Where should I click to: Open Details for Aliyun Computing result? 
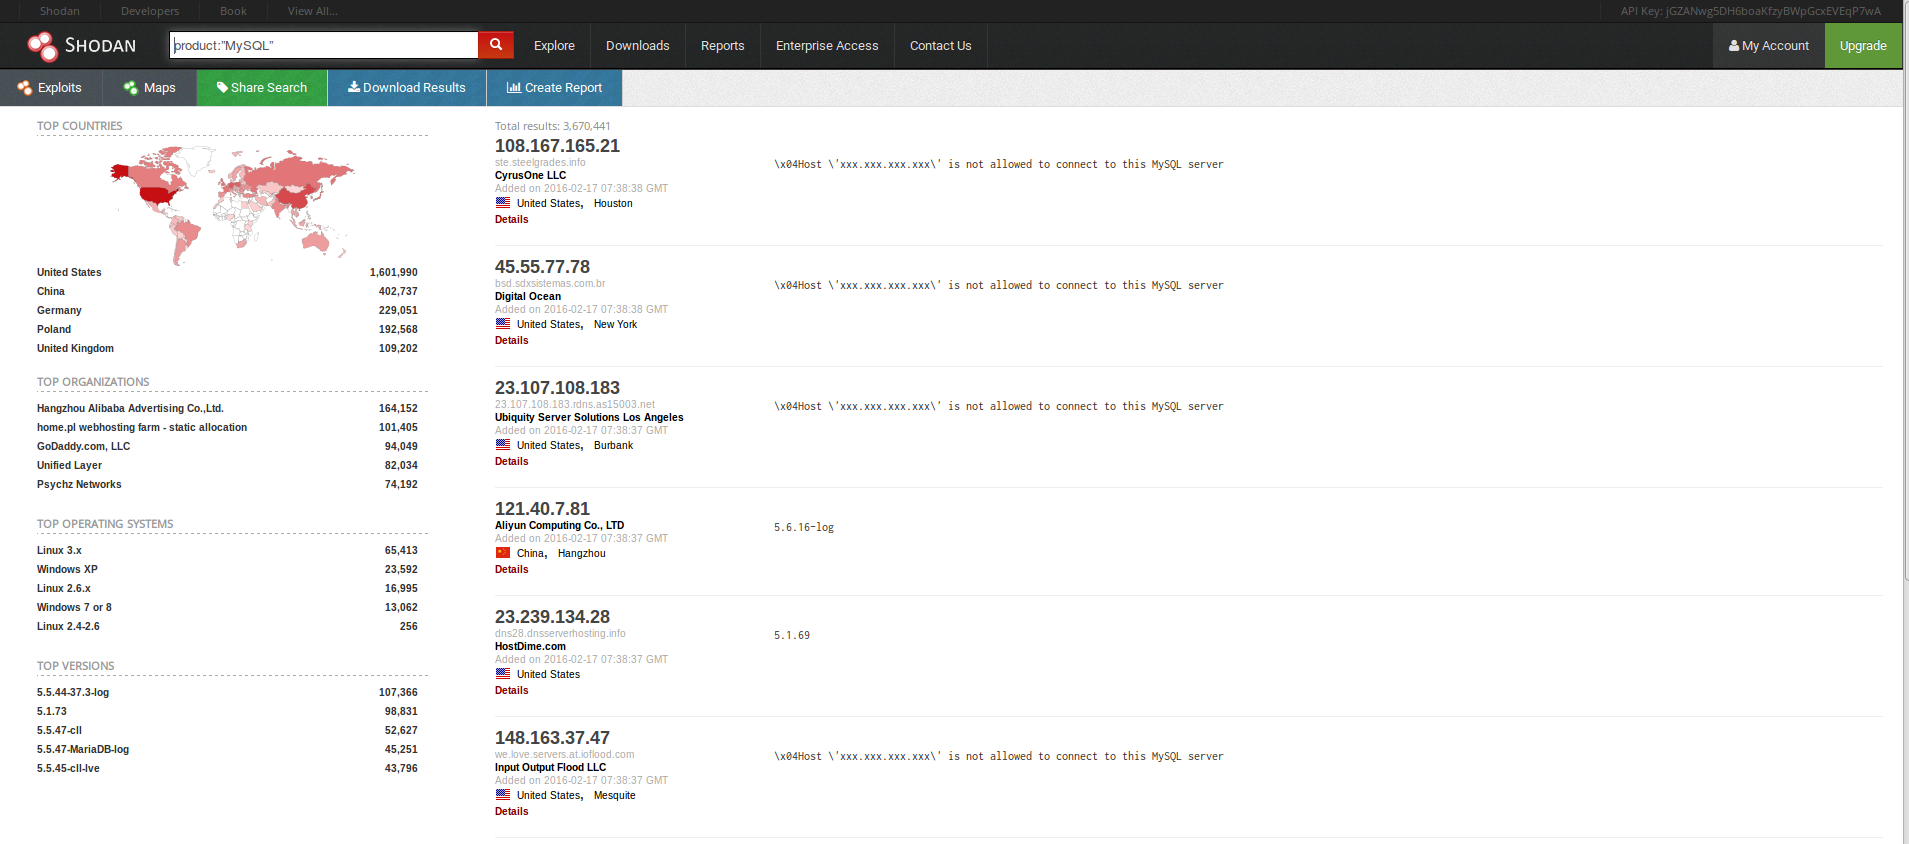(x=511, y=569)
